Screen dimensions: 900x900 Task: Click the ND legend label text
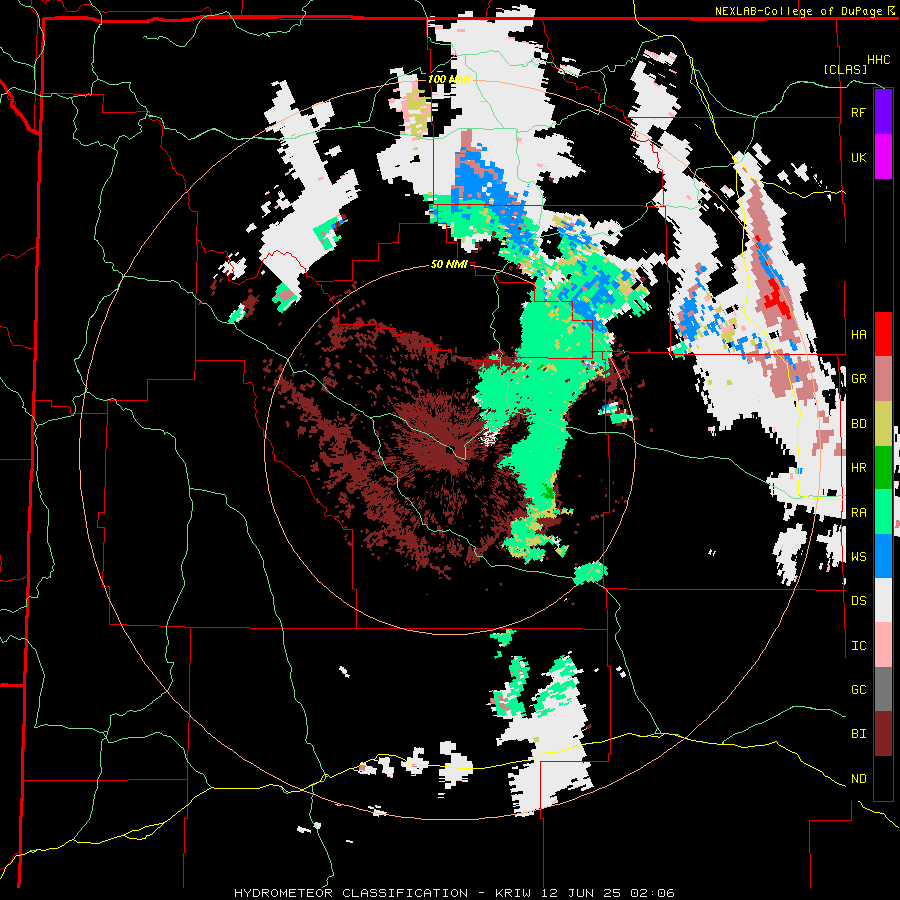(858, 779)
